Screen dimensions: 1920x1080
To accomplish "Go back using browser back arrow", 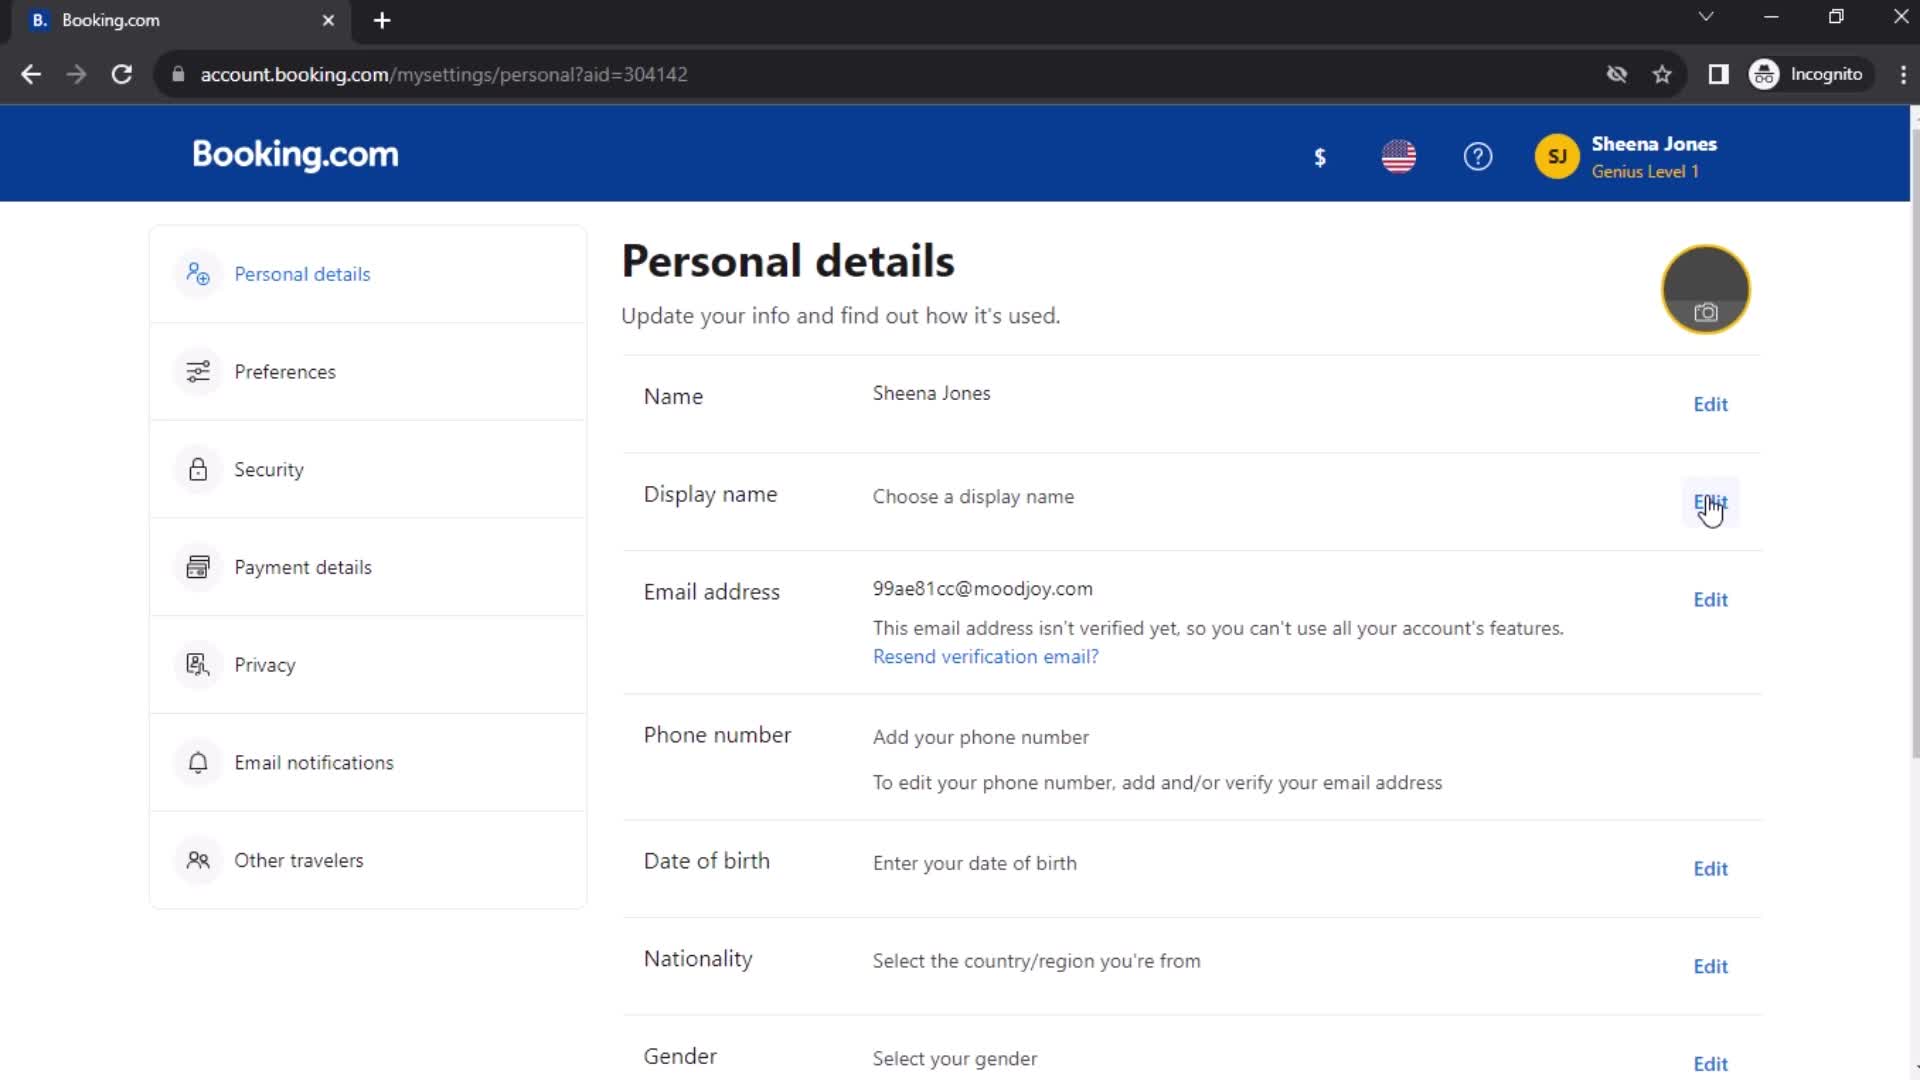I will pos(31,74).
